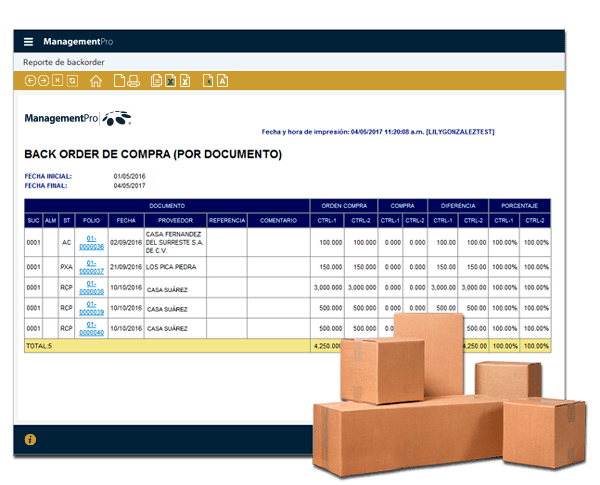Click the DIFERENCIA group header
Image resolution: width=600 pixels, height=485 pixels.
(x=458, y=206)
